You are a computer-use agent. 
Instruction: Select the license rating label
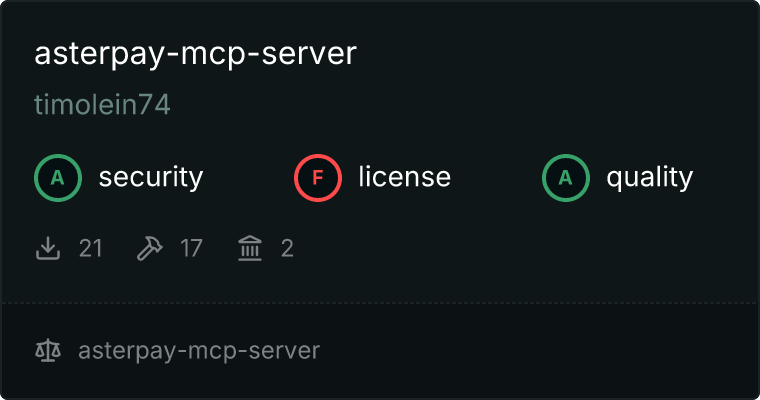(x=405, y=176)
